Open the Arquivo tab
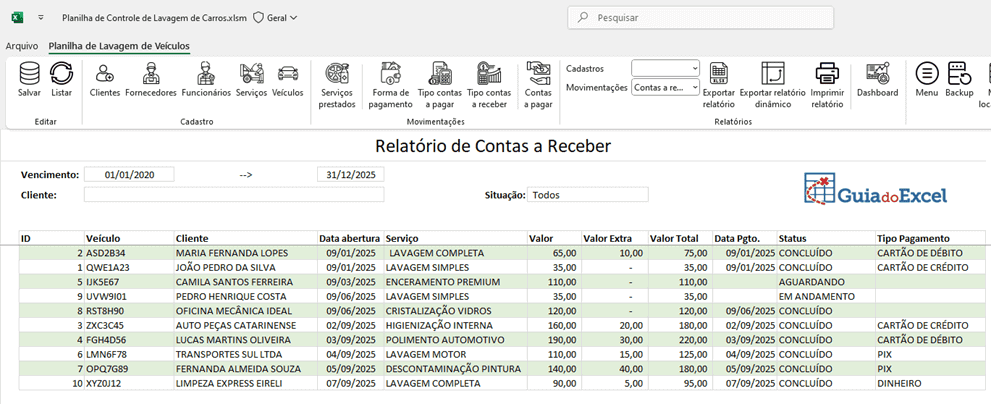The image size is (991, 404). [x=22, y=46]
